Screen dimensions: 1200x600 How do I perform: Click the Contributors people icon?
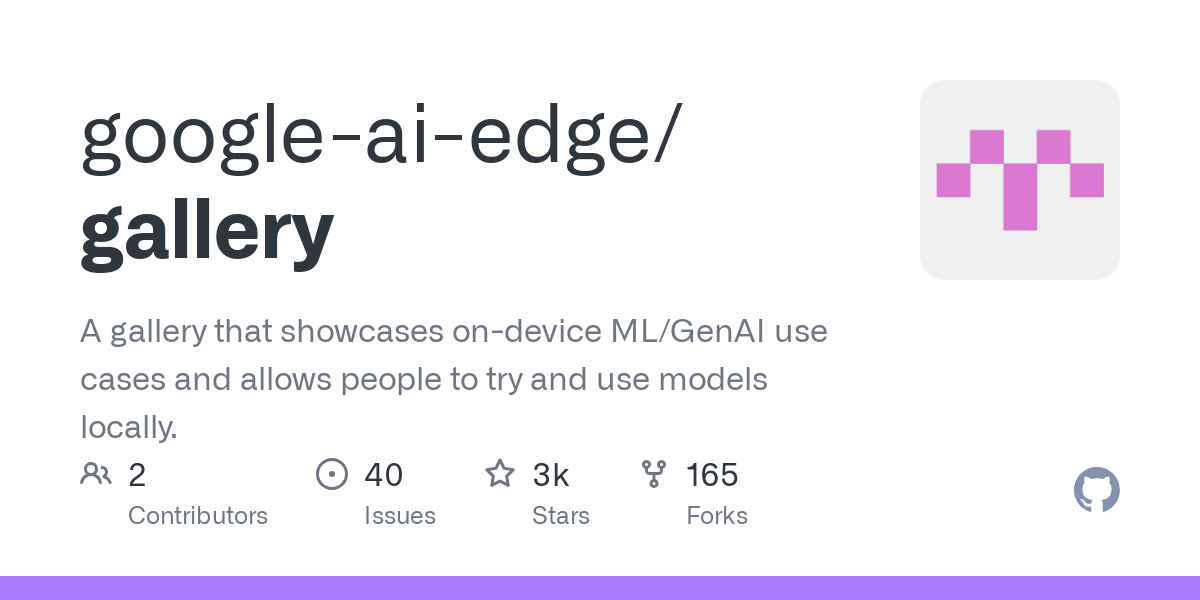(x=96, y=473)
